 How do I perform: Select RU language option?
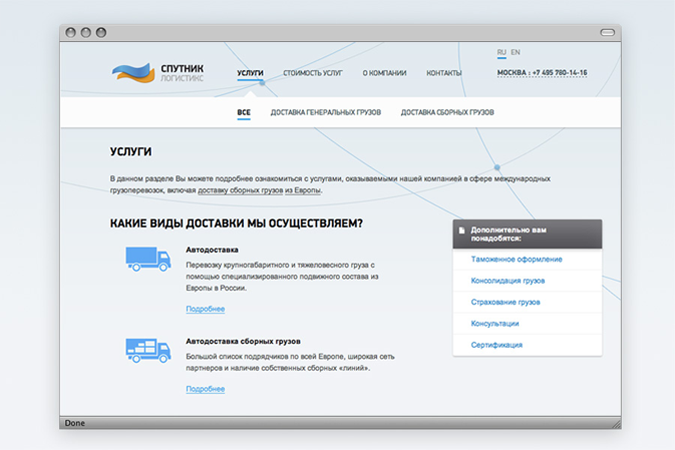pos(502,52)
